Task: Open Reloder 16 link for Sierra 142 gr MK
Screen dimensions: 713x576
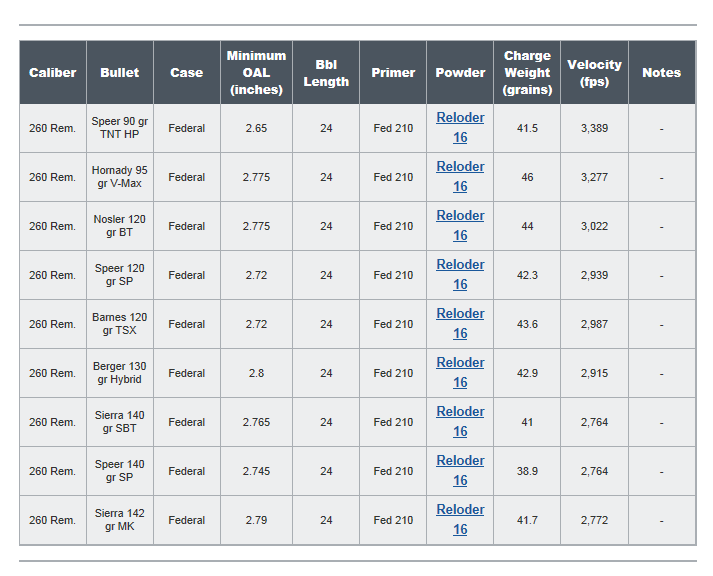Action: click(460, 520)
